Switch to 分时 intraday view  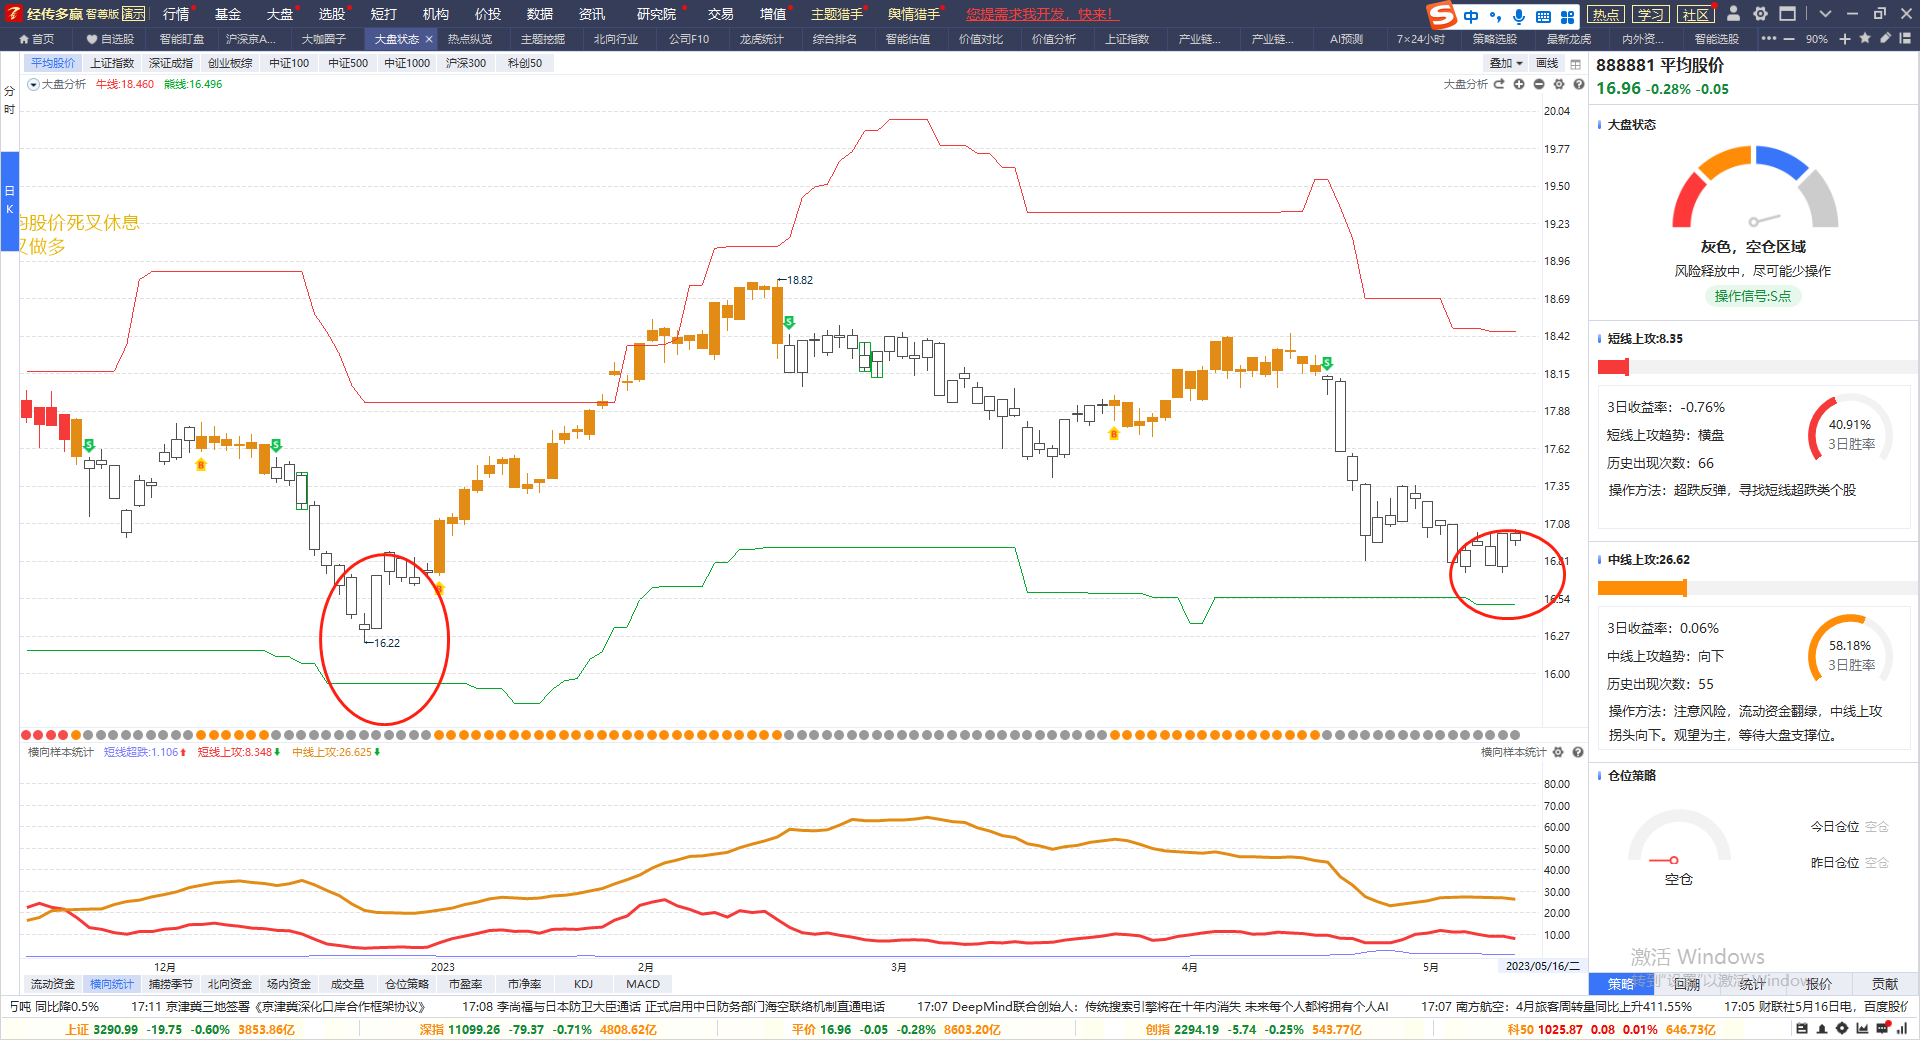point(10,100)
